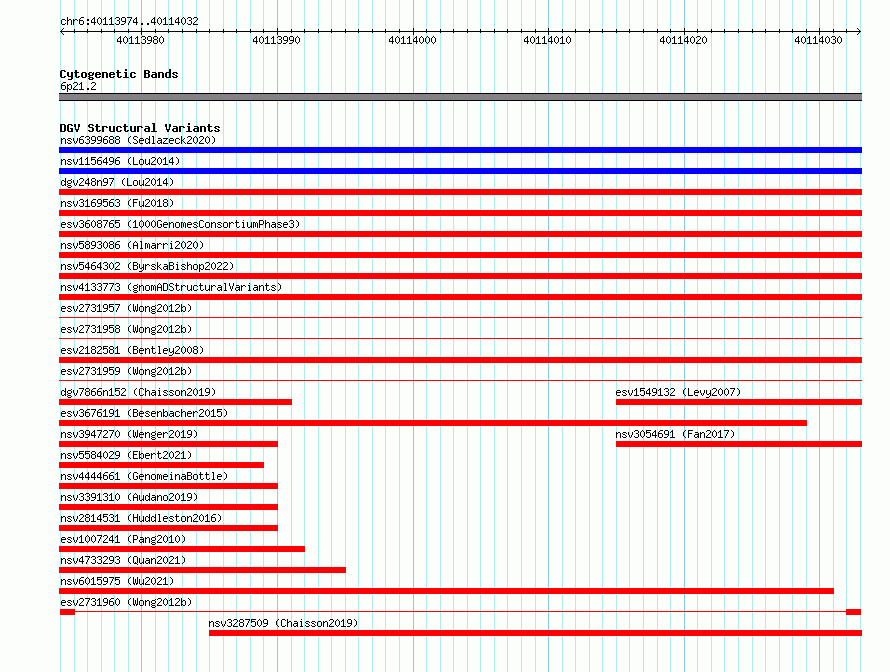Viewport: 890px width, 672px height.
Task: Click nsv4133773 (gnomADStructuralVariants) label
Action: pos(171,287)
